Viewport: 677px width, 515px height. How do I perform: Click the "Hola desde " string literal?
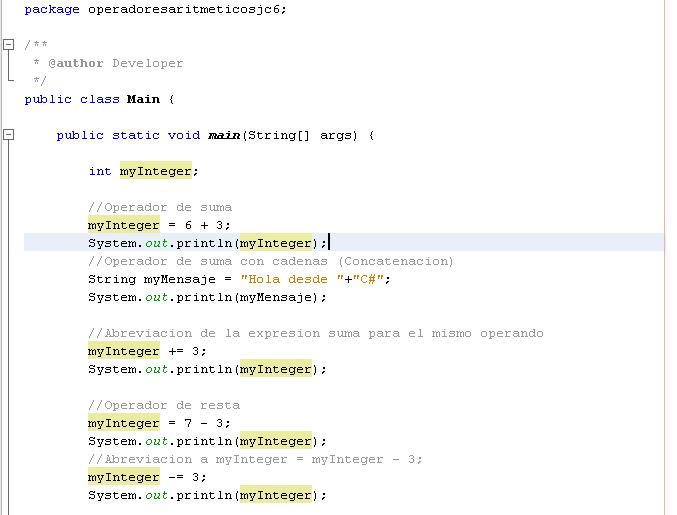click(x=291, y=279)
